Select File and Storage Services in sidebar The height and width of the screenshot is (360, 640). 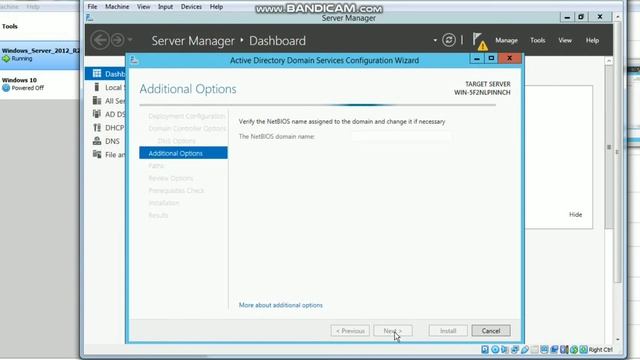click(105, 155)
